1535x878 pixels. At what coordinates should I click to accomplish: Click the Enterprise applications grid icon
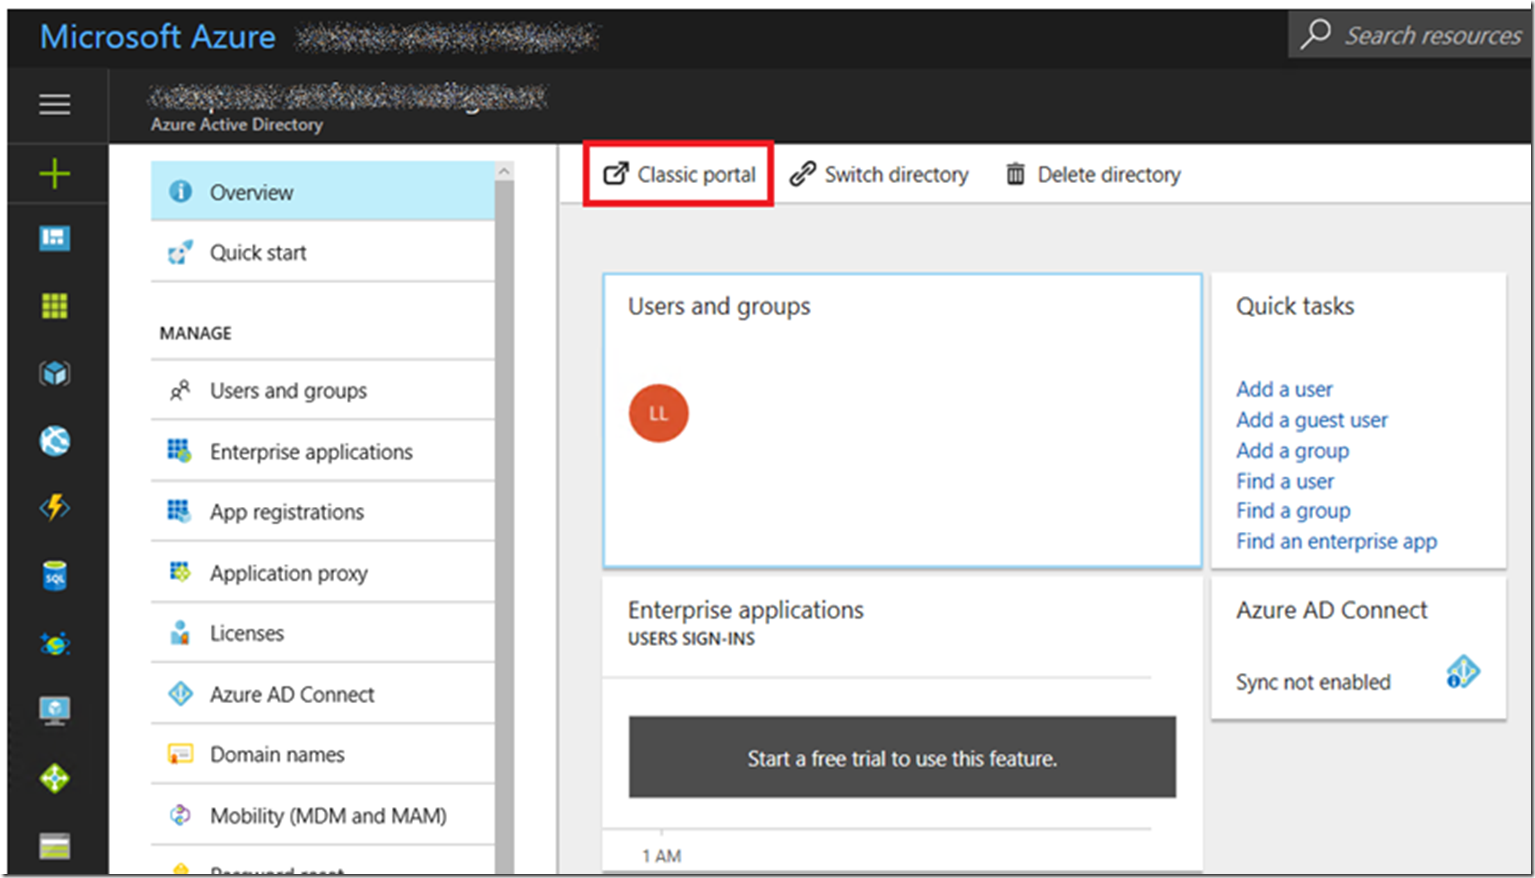point(179,451)
